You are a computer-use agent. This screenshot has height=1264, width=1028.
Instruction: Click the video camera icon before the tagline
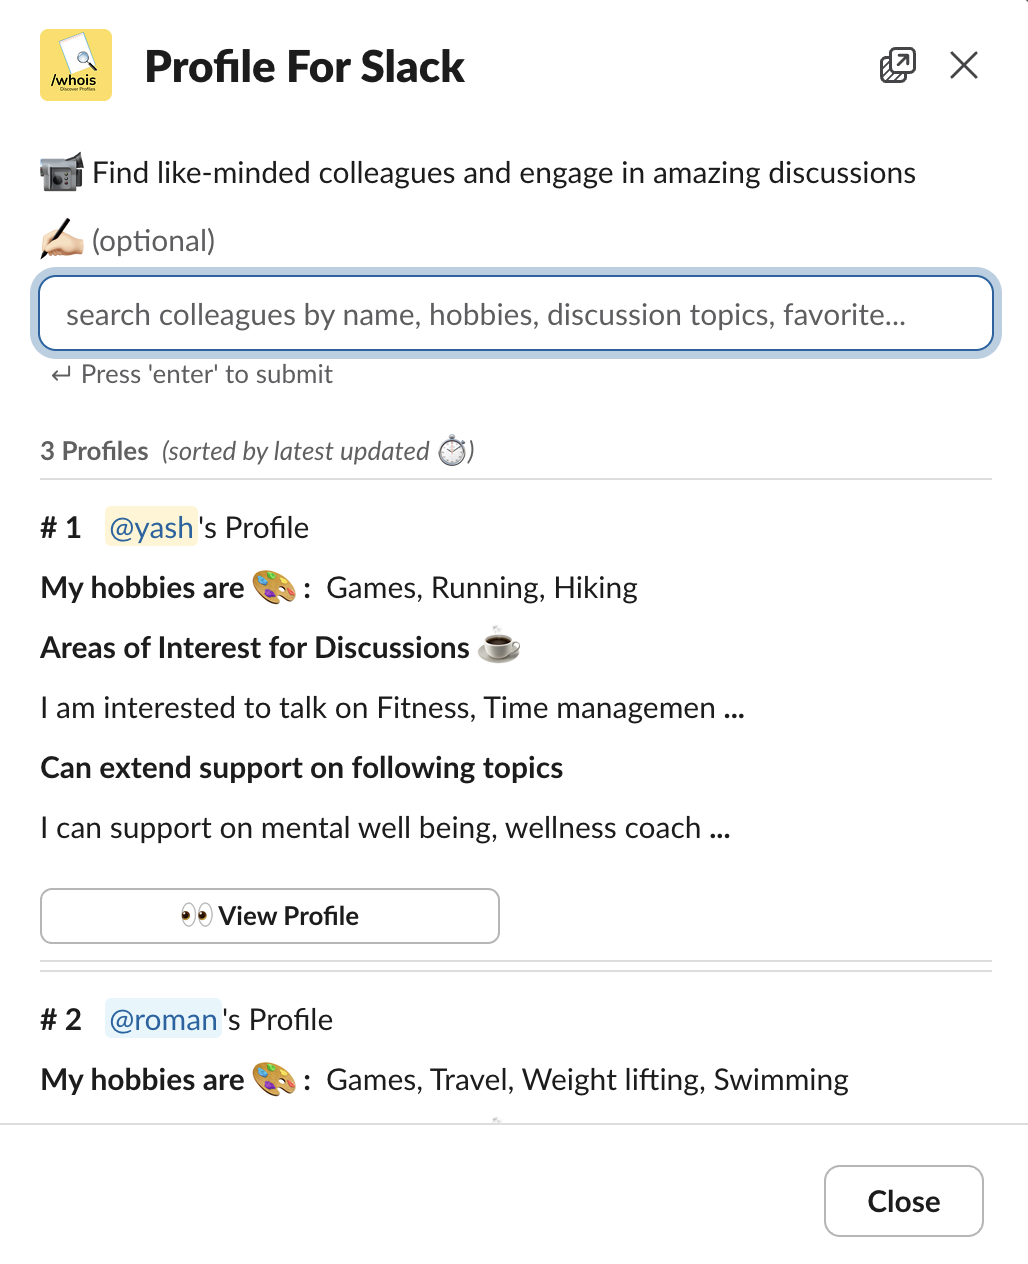60,172
